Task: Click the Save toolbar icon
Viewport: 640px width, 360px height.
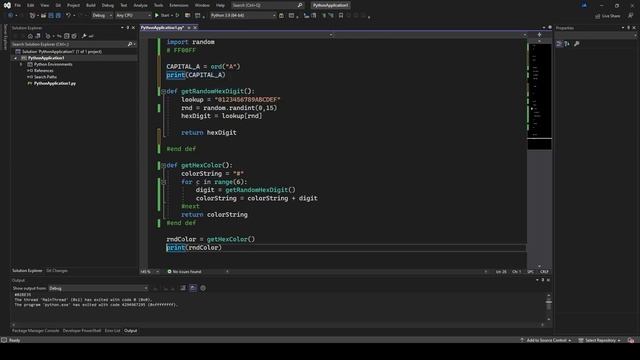Action: click(51, 16)
